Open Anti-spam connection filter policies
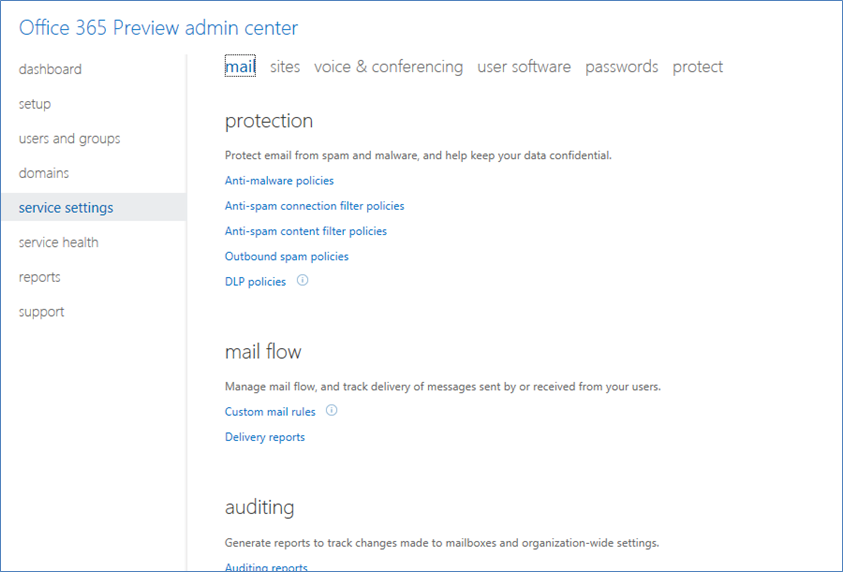843x572 pixels. [315, 206]
